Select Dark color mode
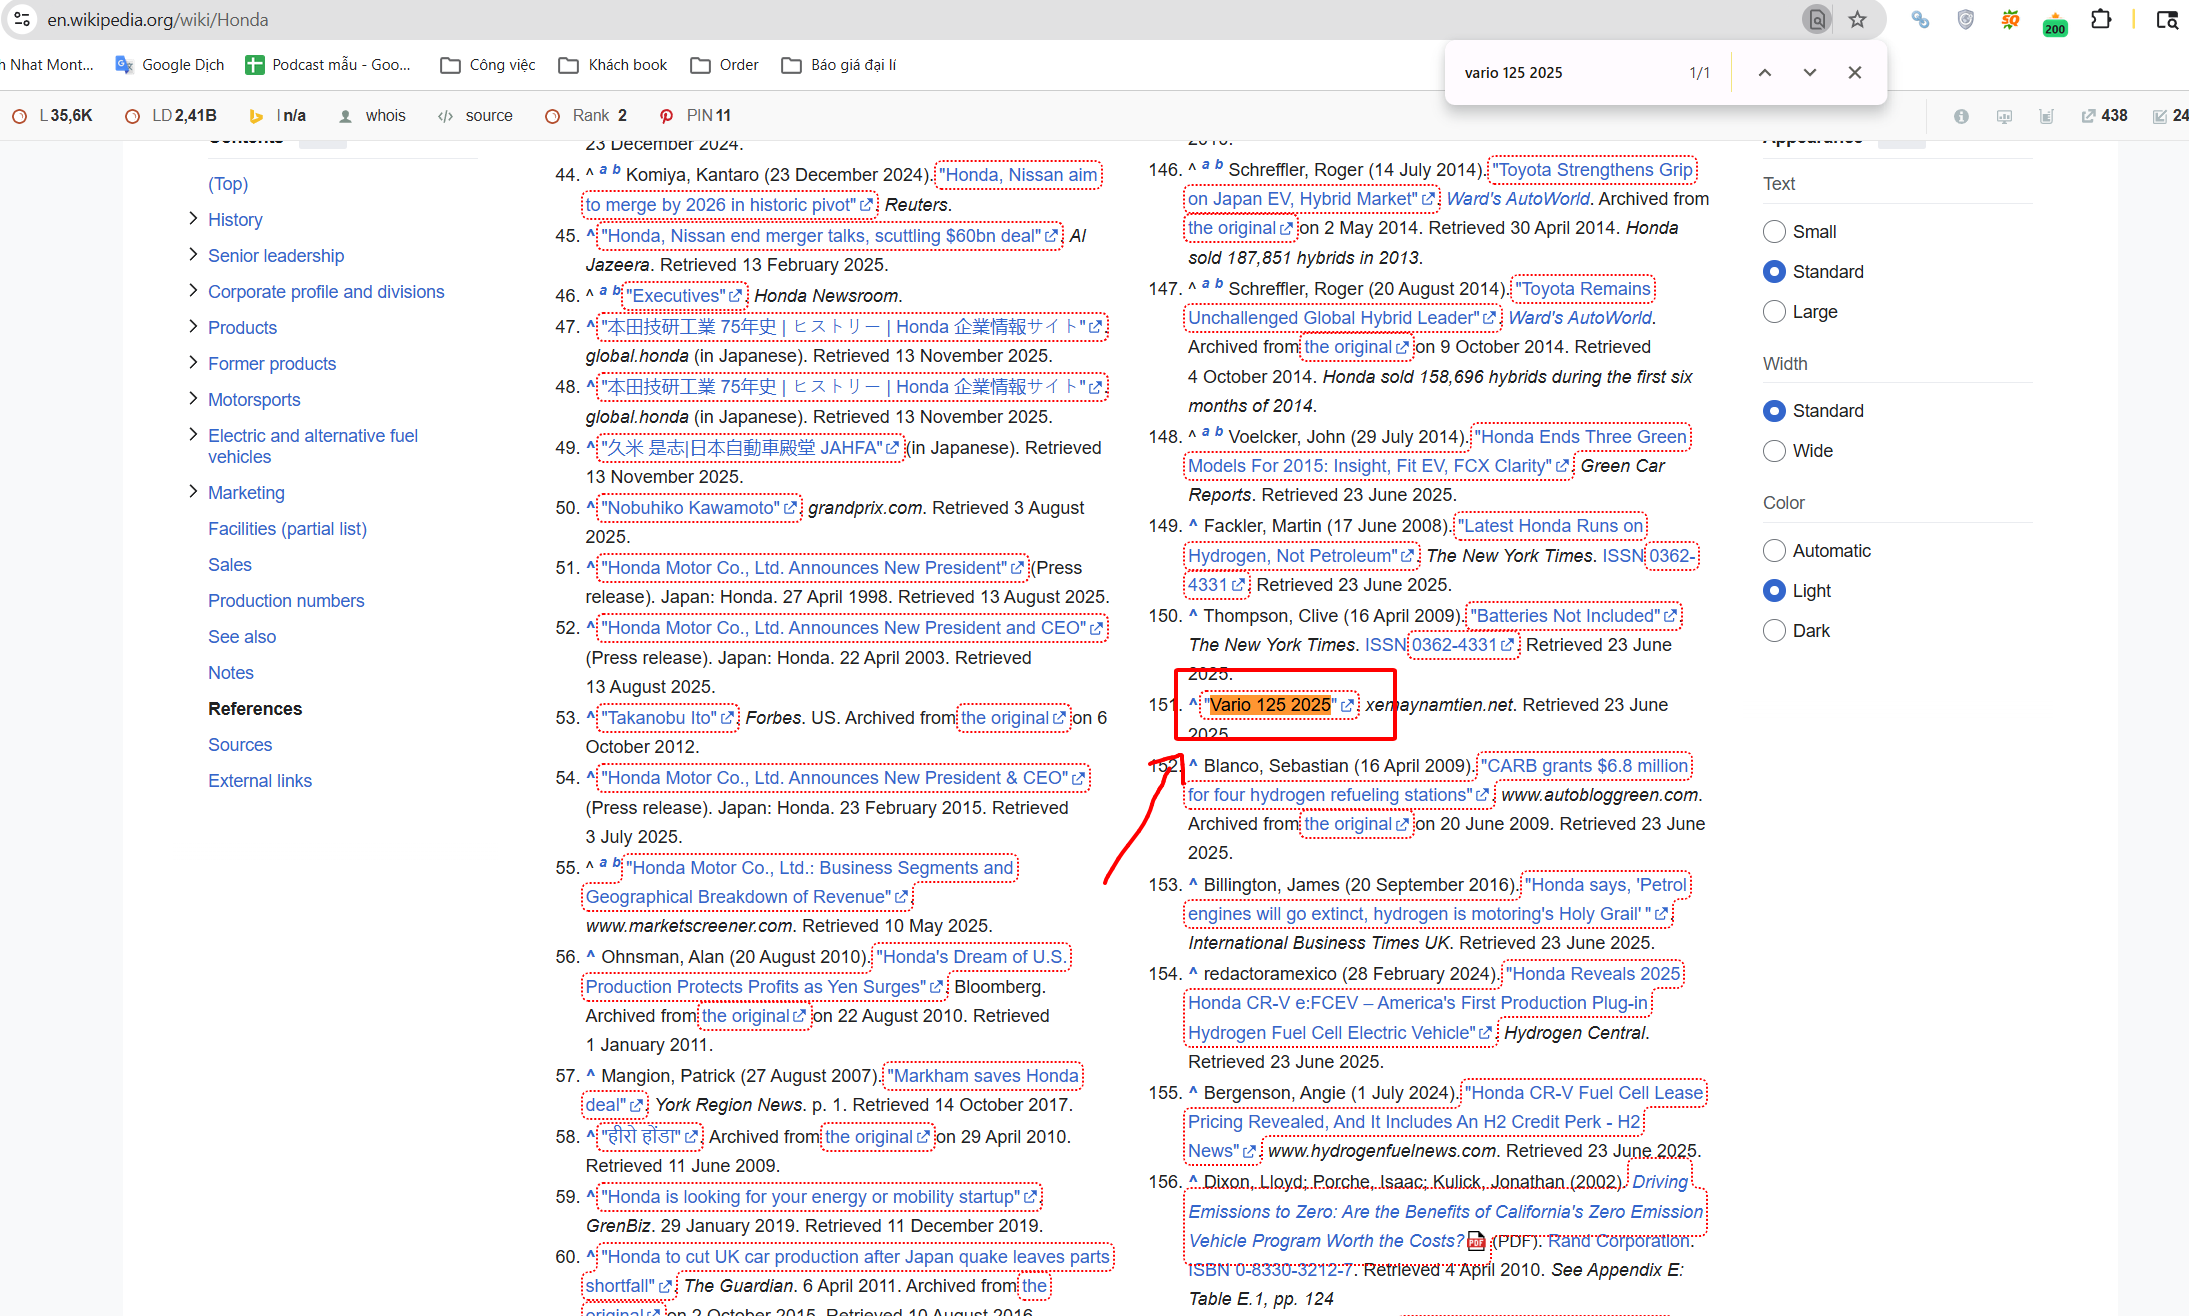The height and width of the screenshot is (1316, 2189). coord(1773,631)
